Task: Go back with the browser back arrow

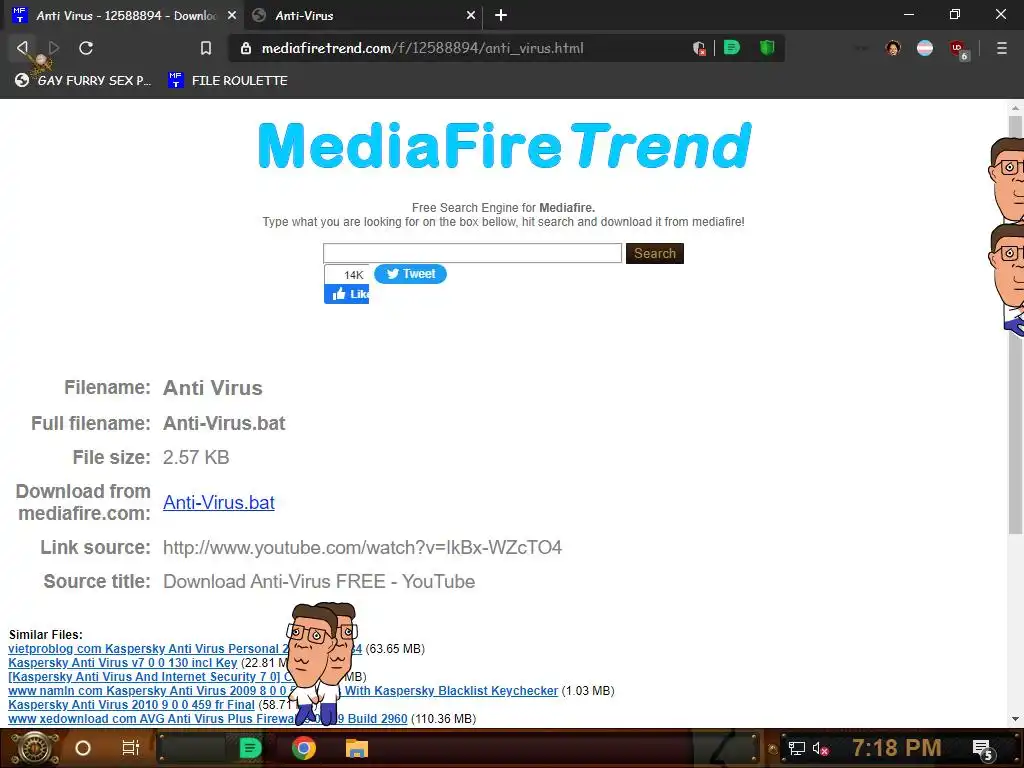Action: (x=22, y=48)
